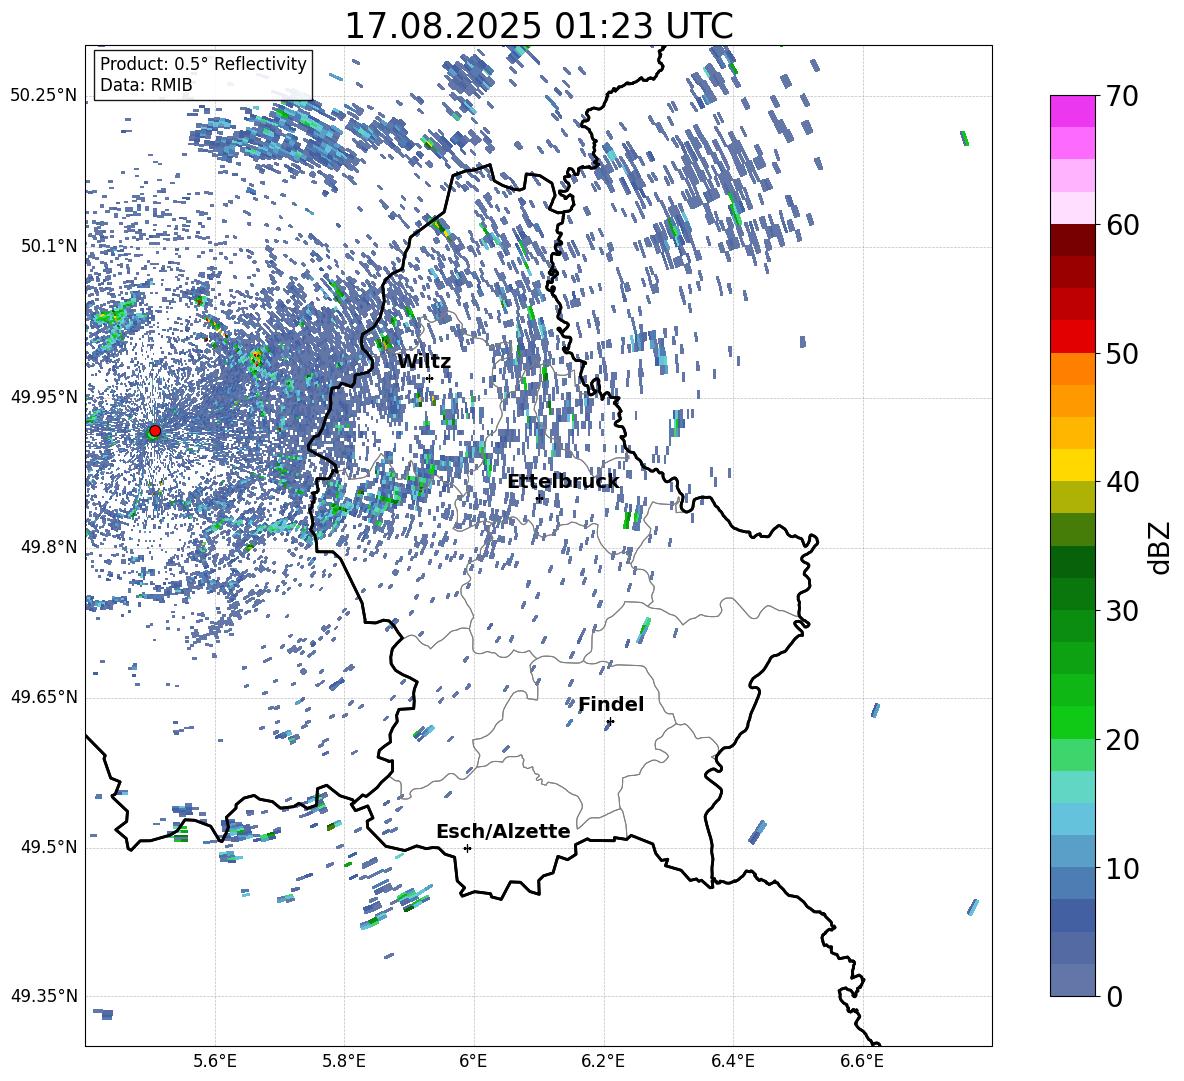Click the Esch/Alzette station cross marker
Viewport: 1184px width, 1081px height.
tap(467, 848)
